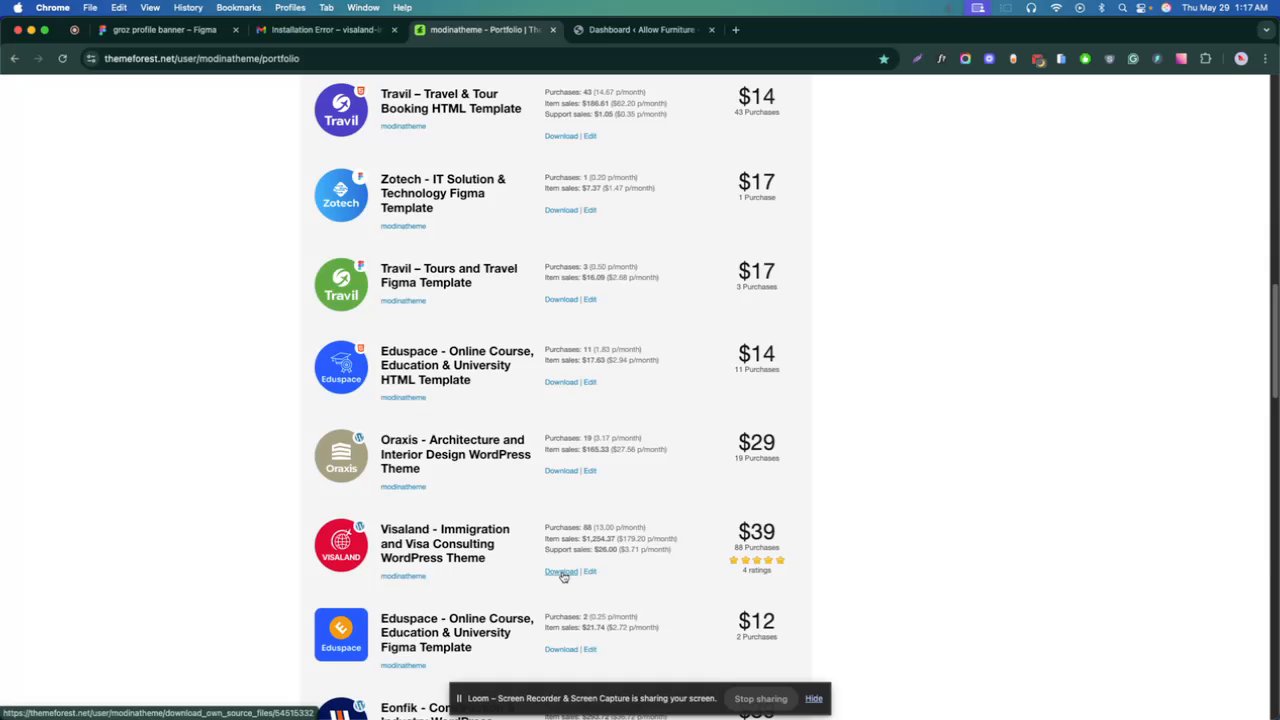Click the purple feather extension icon
The image size is (1280, 720).
click(x=917, y=59)
